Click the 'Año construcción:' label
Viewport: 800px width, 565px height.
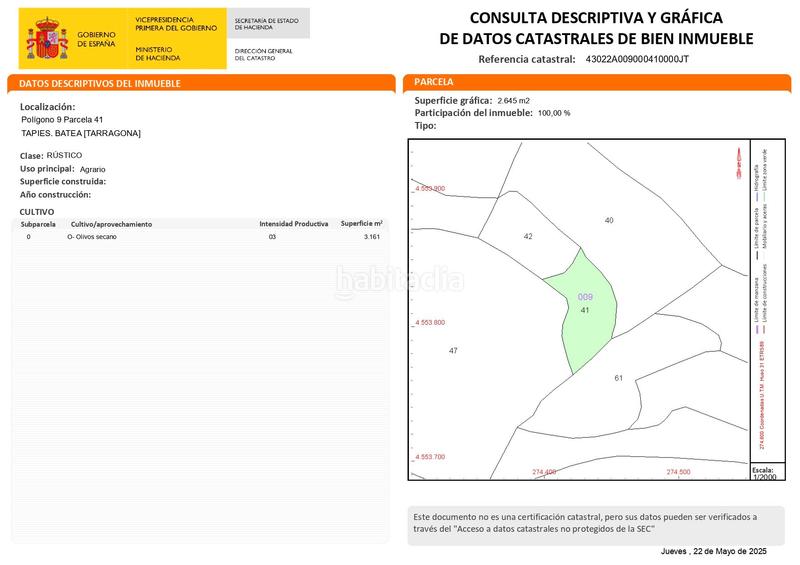coord(55,194)
